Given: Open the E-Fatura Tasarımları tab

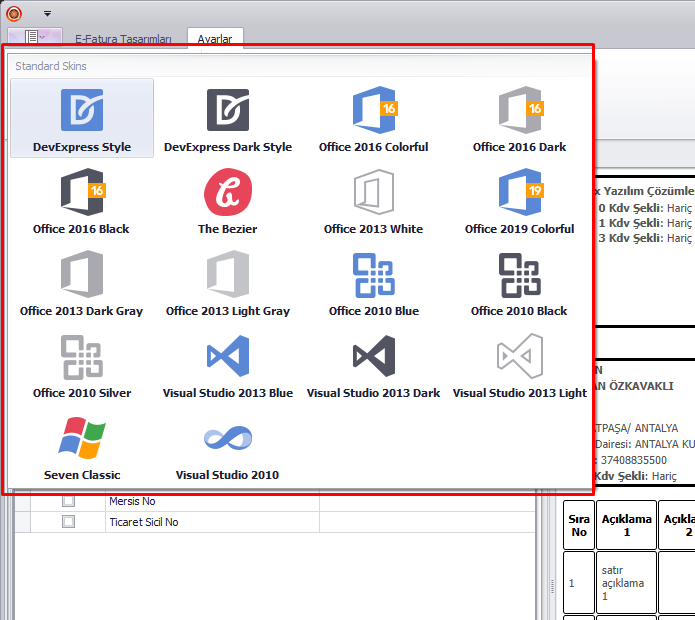Looking at the screenshot, I should [123, 39].
